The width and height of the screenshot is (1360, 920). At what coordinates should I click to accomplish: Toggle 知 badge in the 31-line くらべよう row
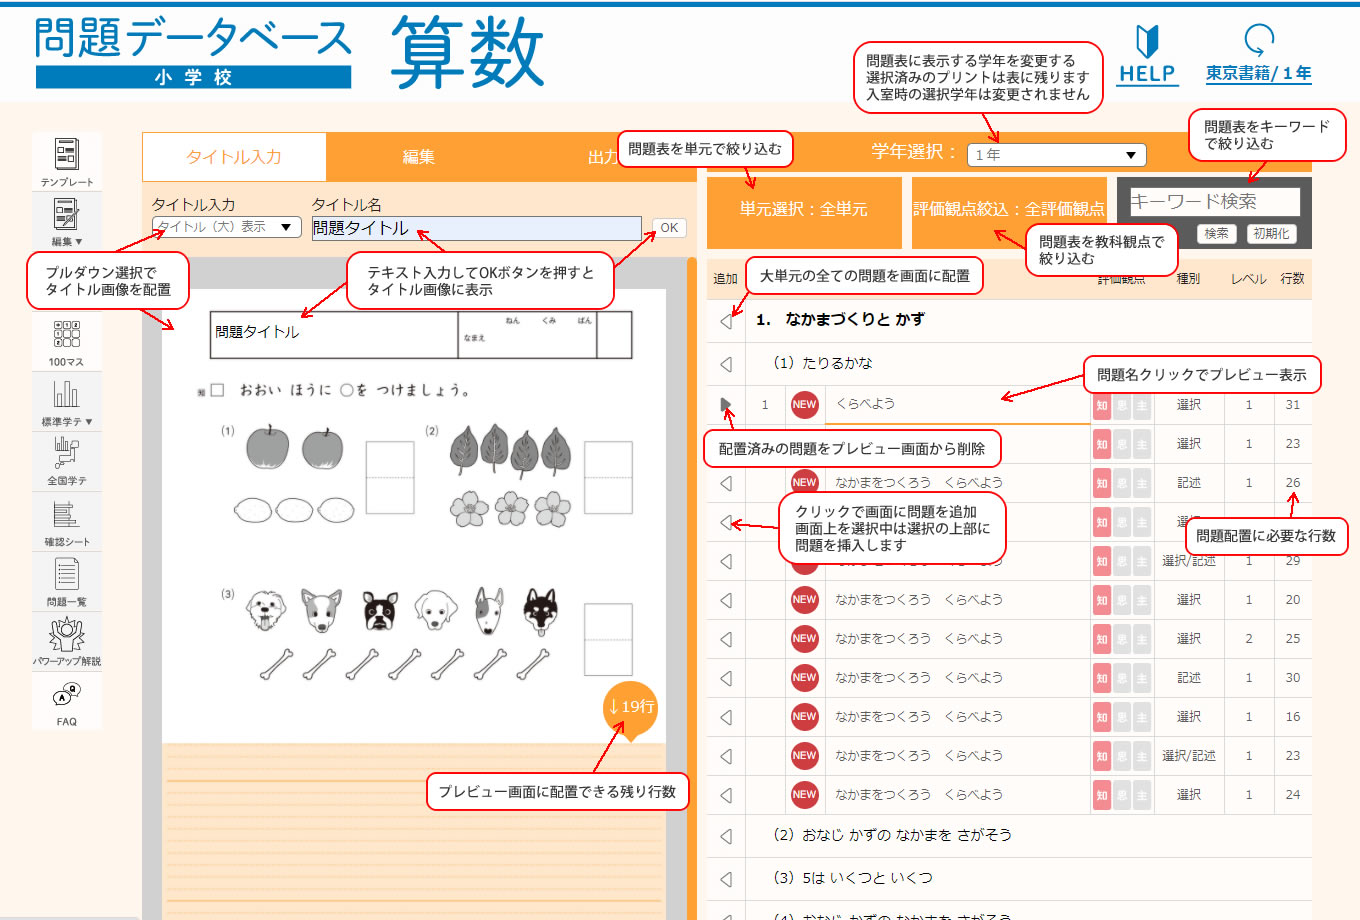click(x=1102, y=405)
